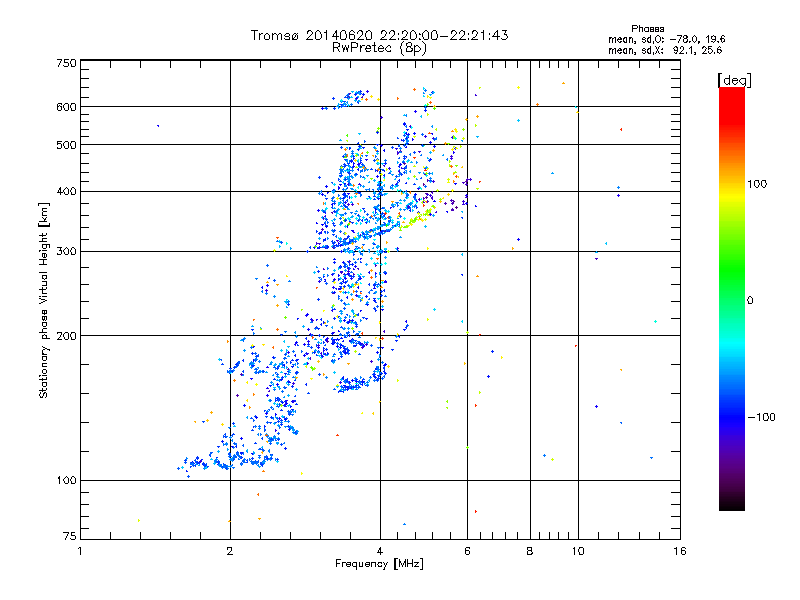This screenshot has width=800, height=600.
Task: Click x-axis tick label '1'
Action: [x=80, y=551]
